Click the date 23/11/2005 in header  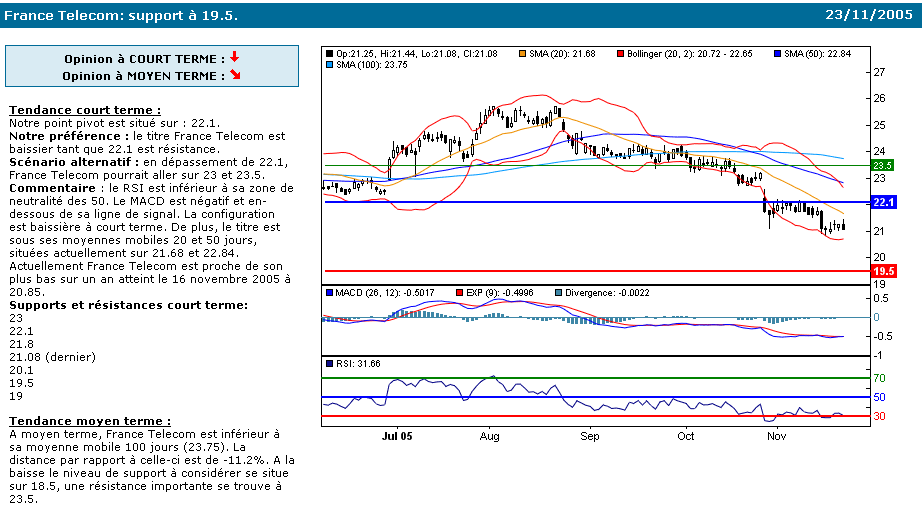click(868, 15)
